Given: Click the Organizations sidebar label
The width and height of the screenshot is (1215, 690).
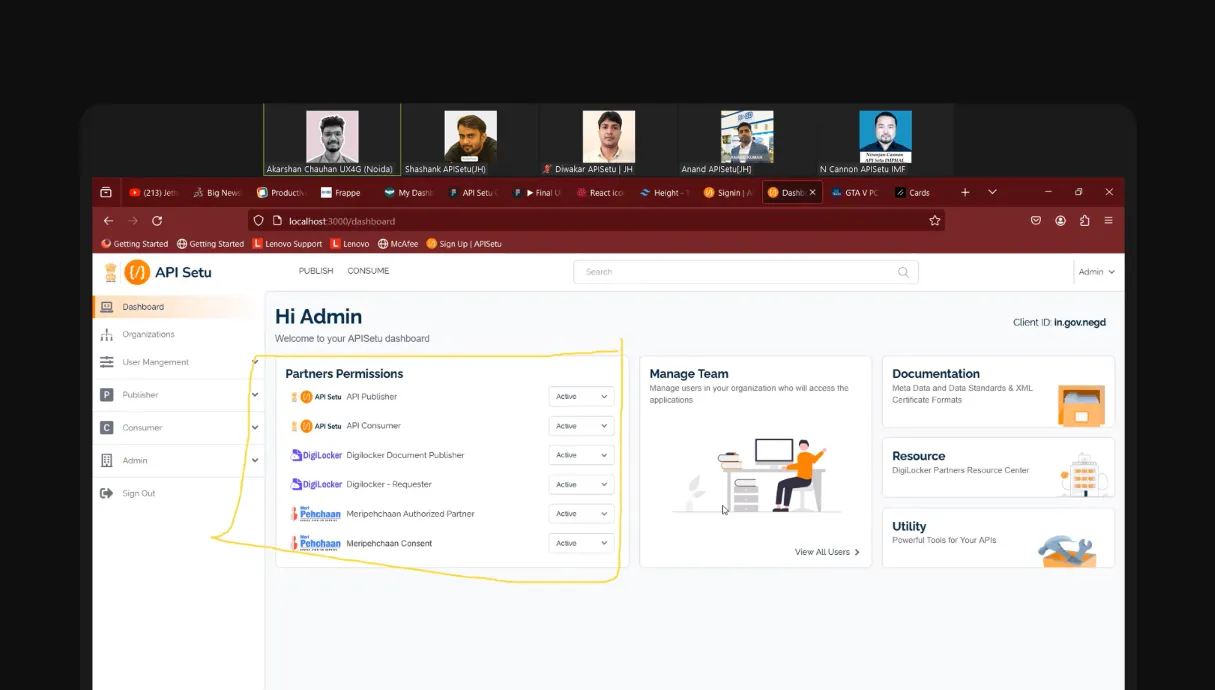Looking at the screenshot, I should click(148, 335).
